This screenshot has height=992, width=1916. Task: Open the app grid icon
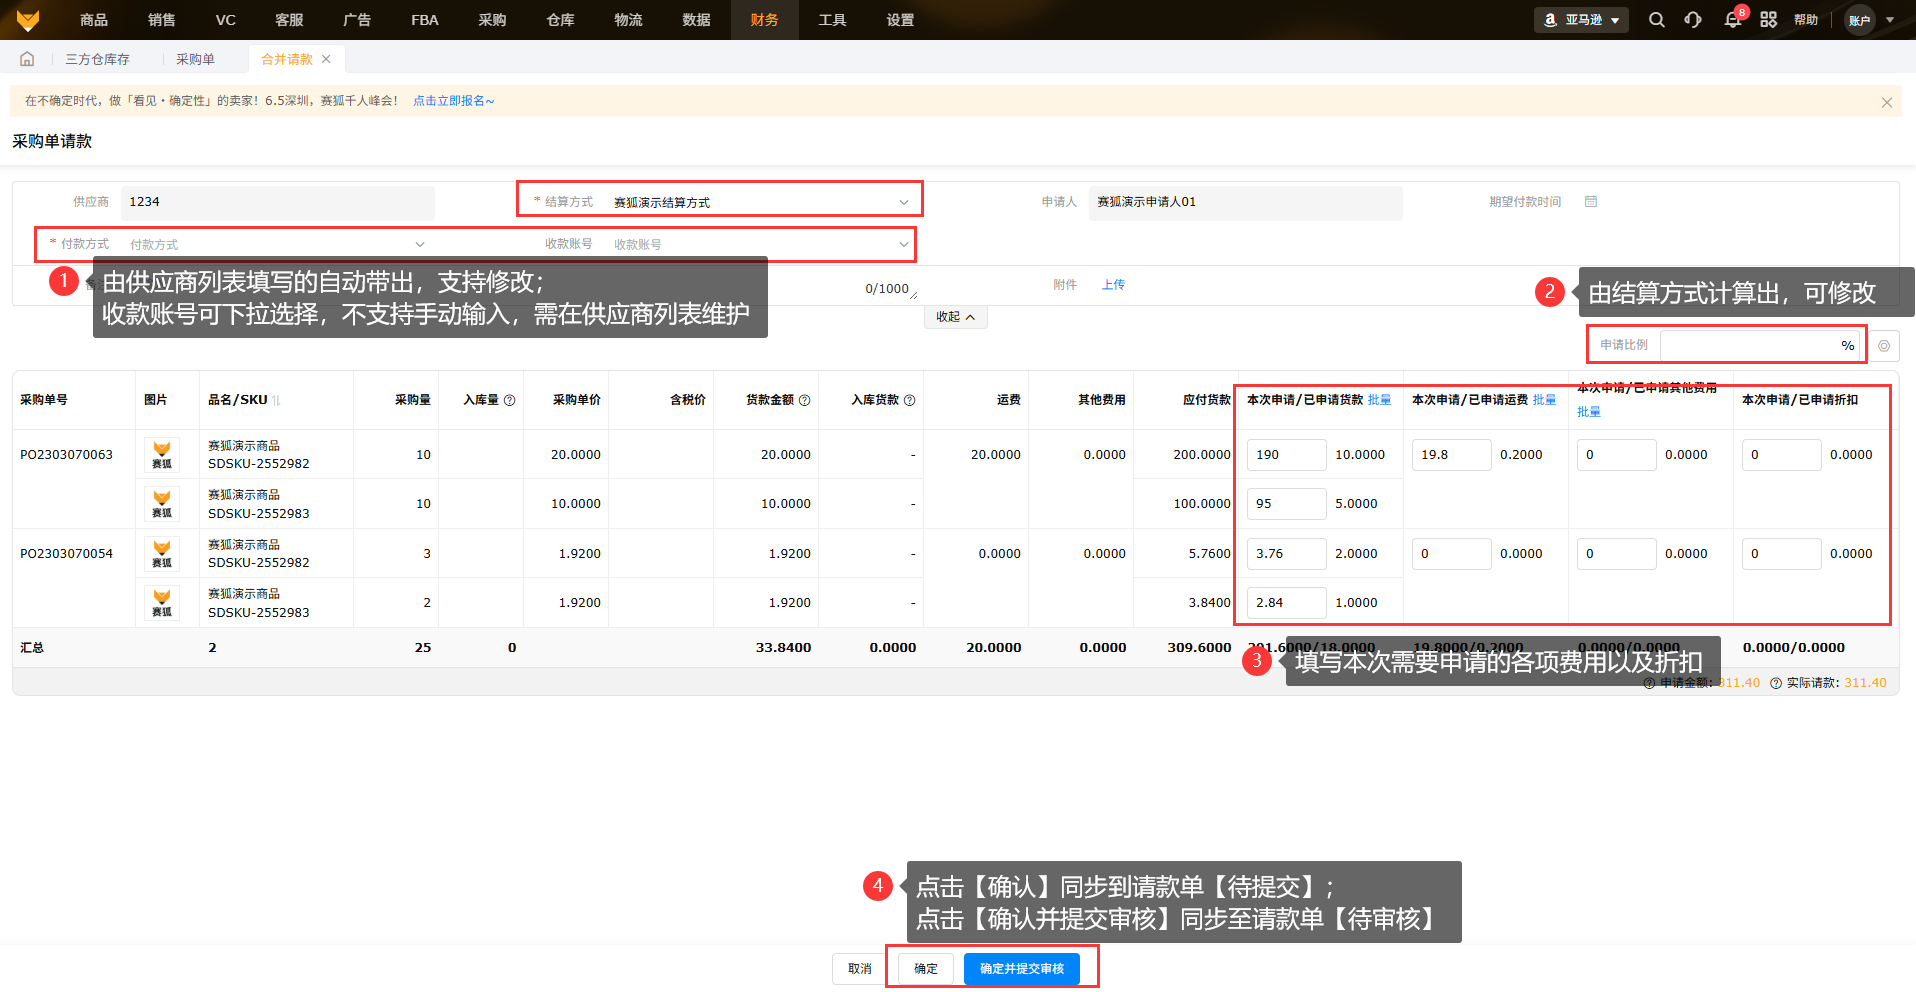[1768, 20]
